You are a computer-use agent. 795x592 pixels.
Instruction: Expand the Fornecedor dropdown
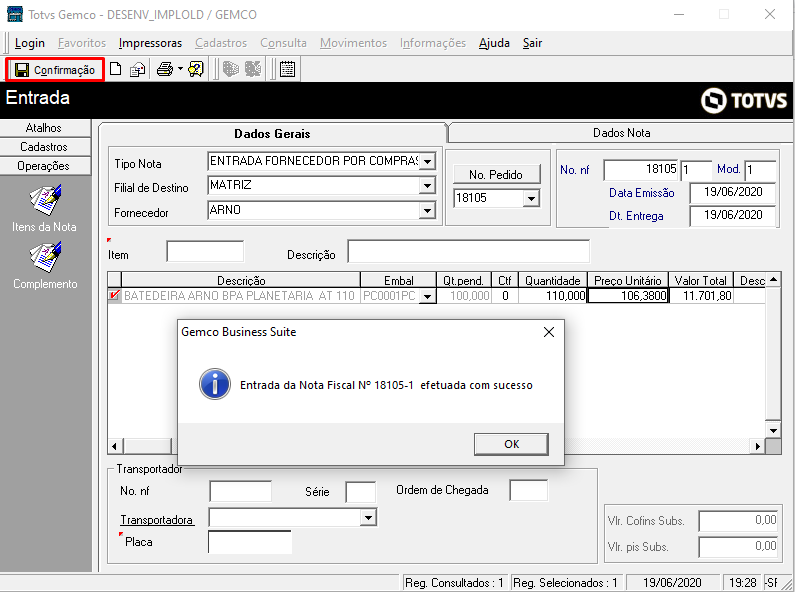pyautogui.click(x=427, y=210)
